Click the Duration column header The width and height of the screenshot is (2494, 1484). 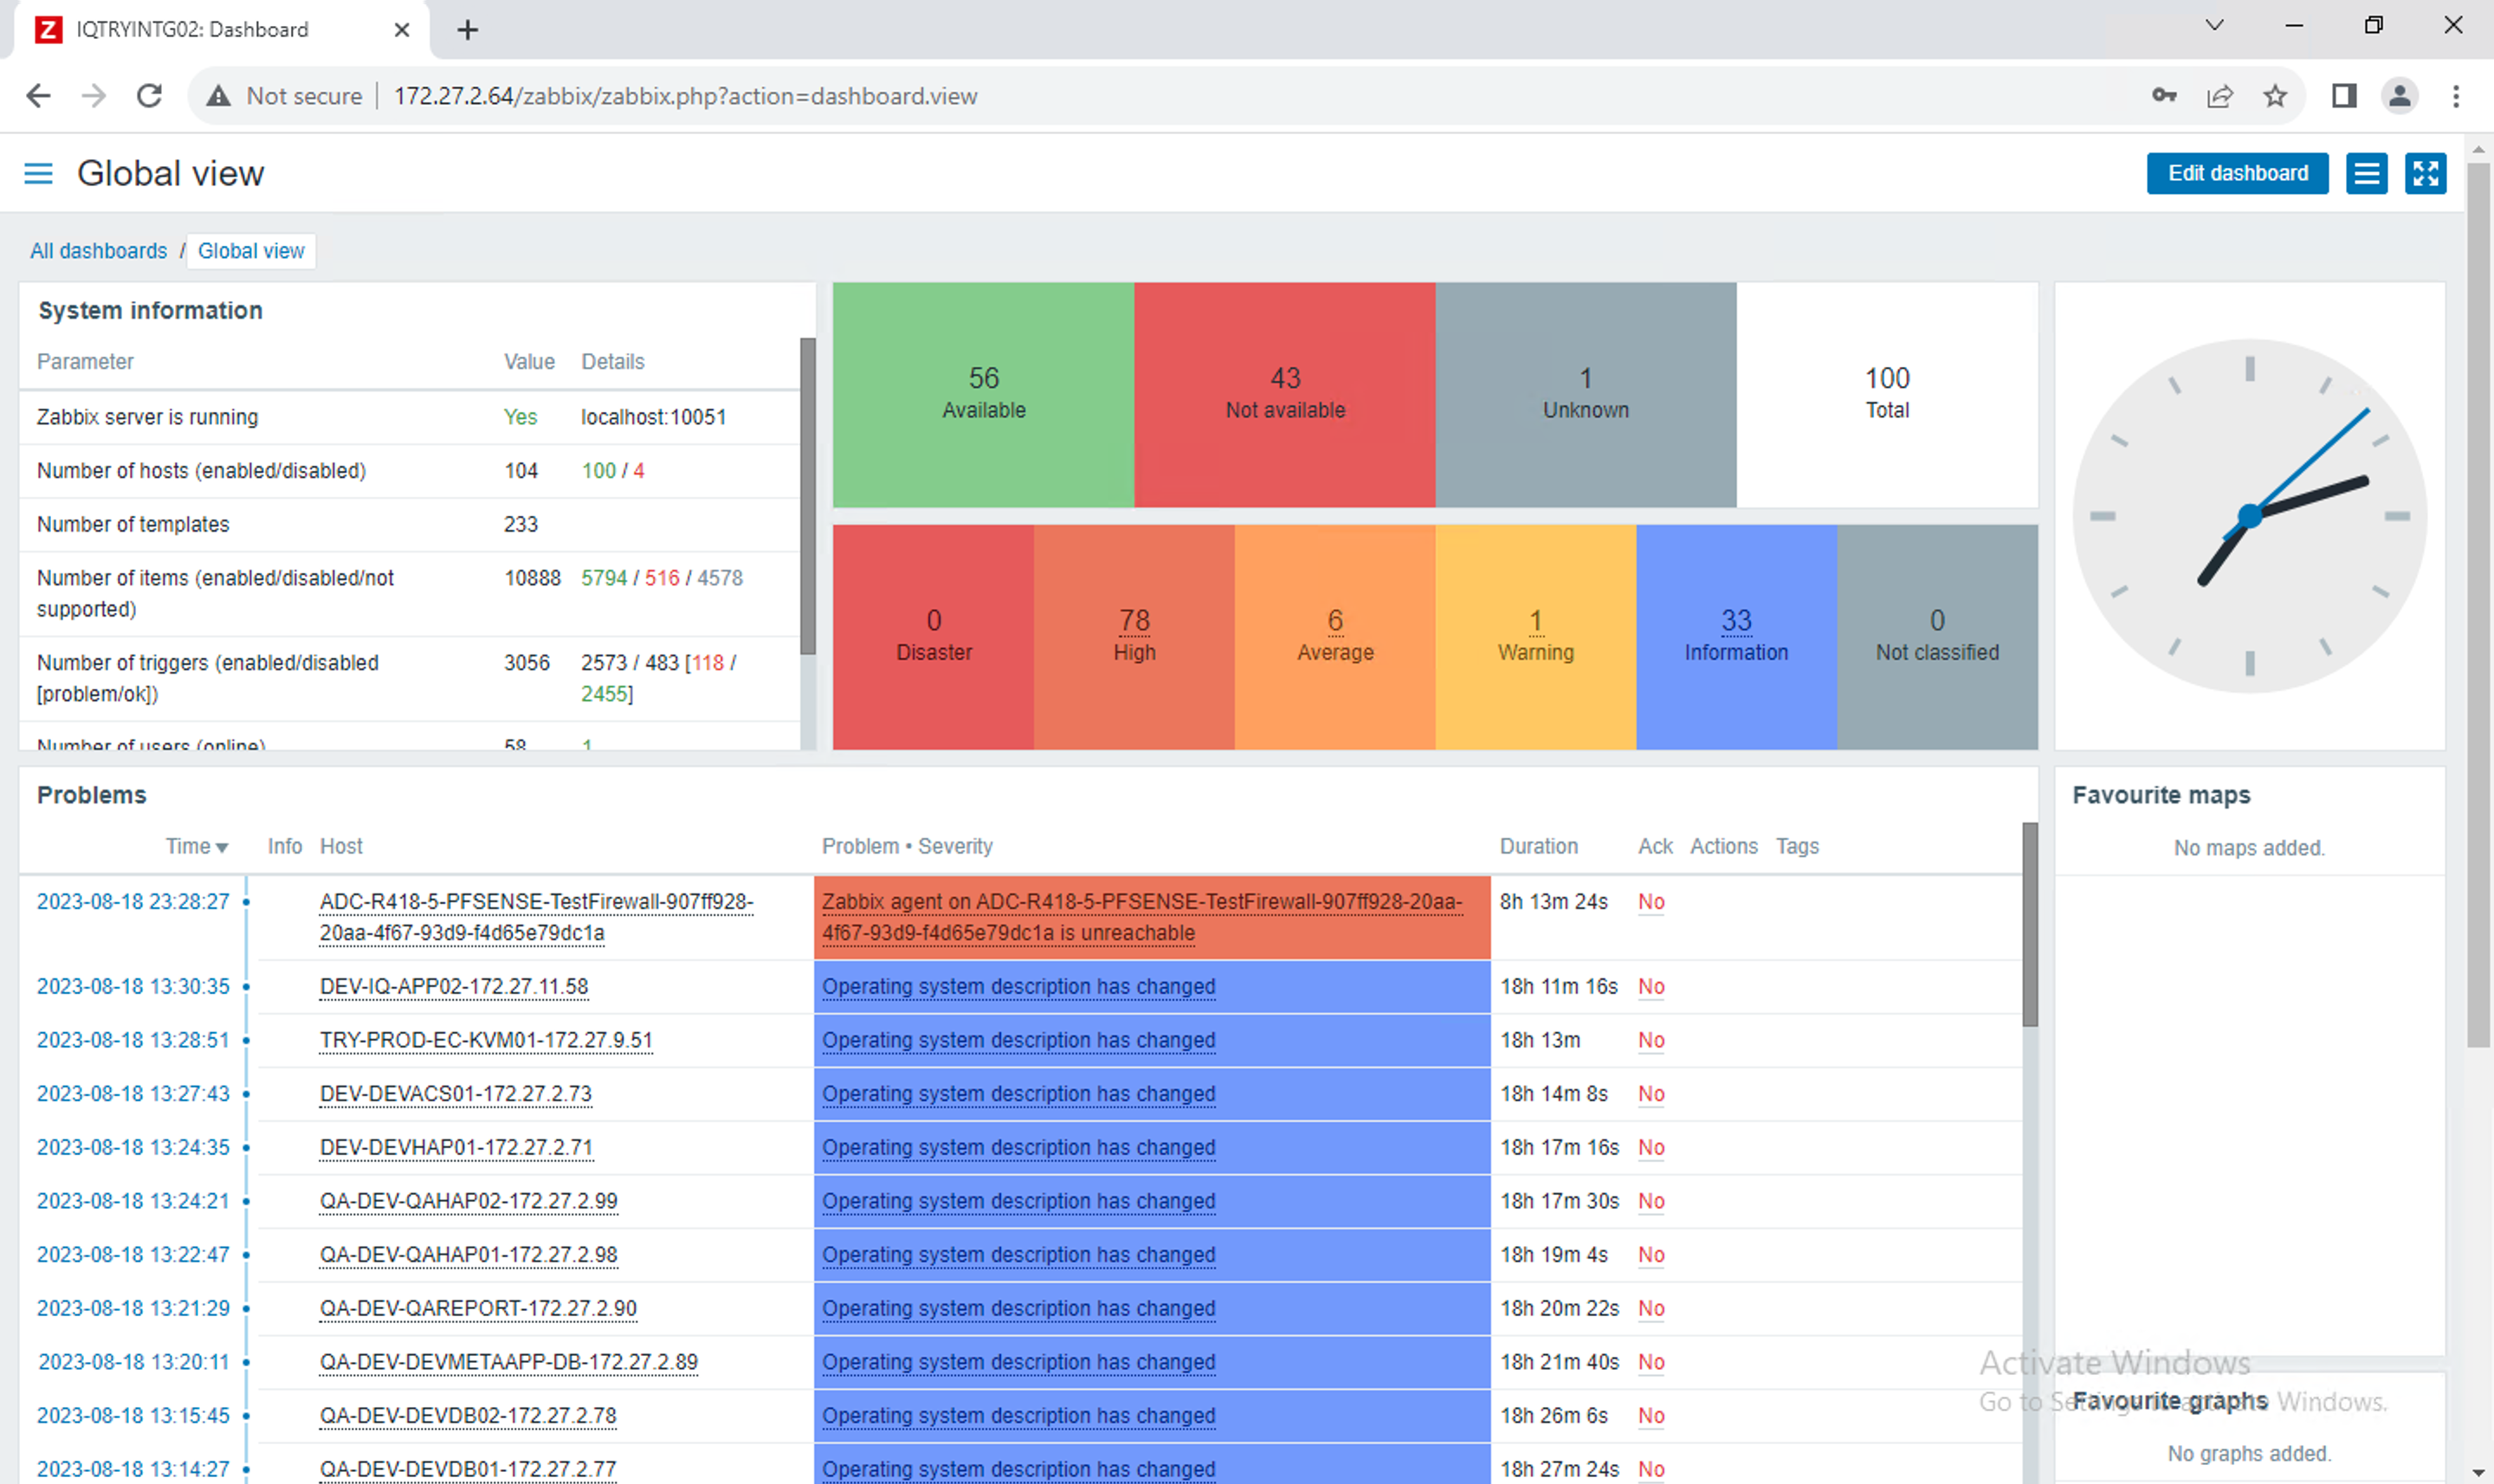(x=1538, y=847)
